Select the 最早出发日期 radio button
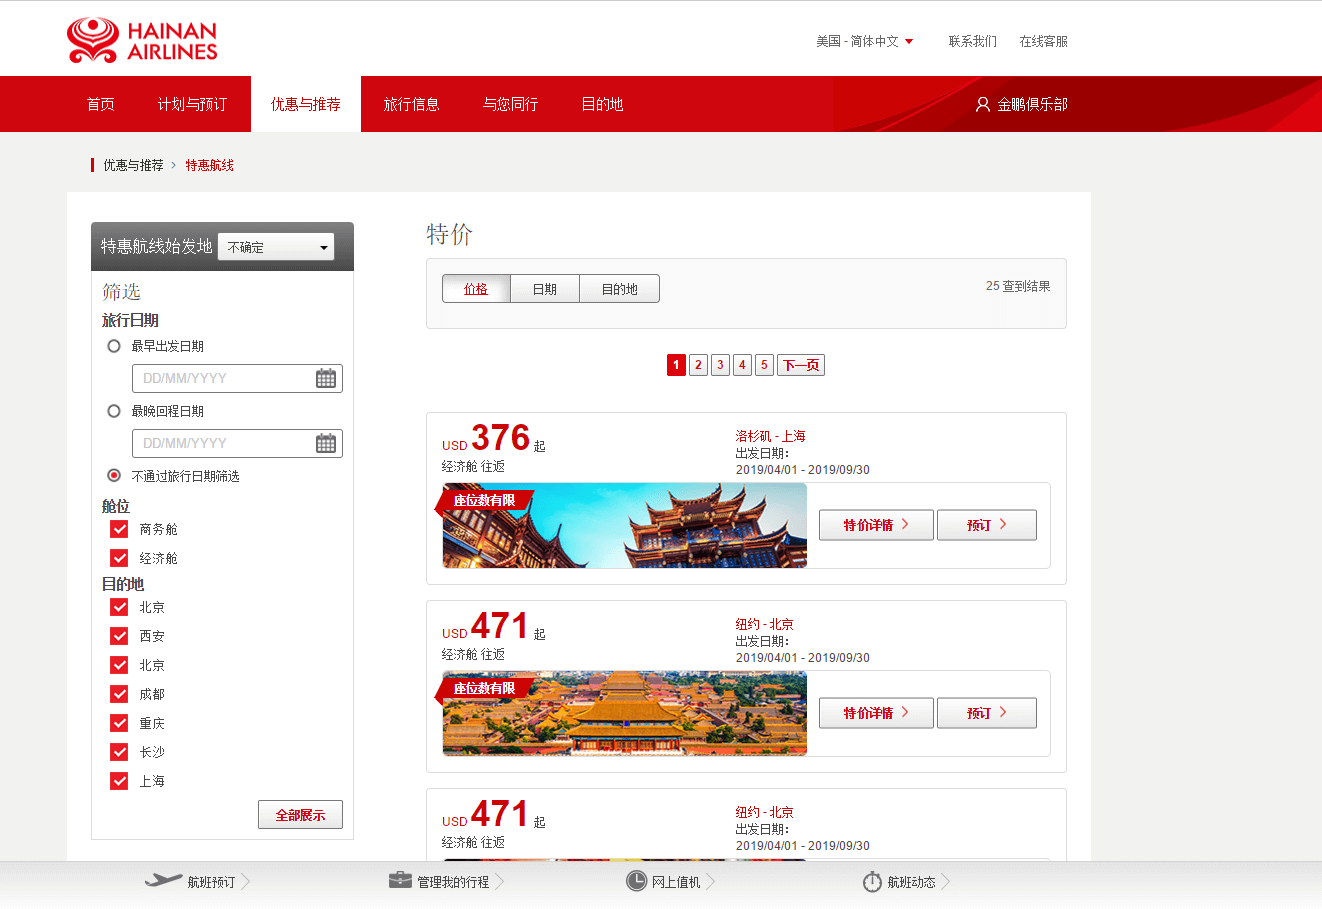Image resolution: width=1322 pixels, height=909 pixels. tap(114, 346)
